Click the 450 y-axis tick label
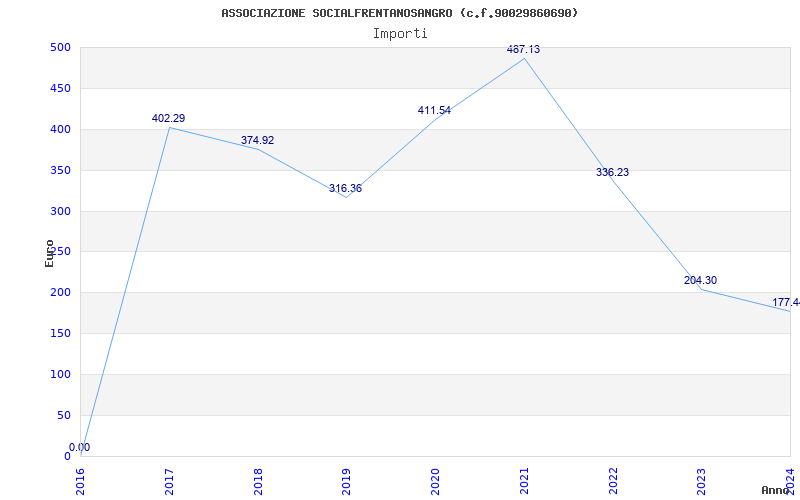The image size is (800, 500). click(60, 89)
